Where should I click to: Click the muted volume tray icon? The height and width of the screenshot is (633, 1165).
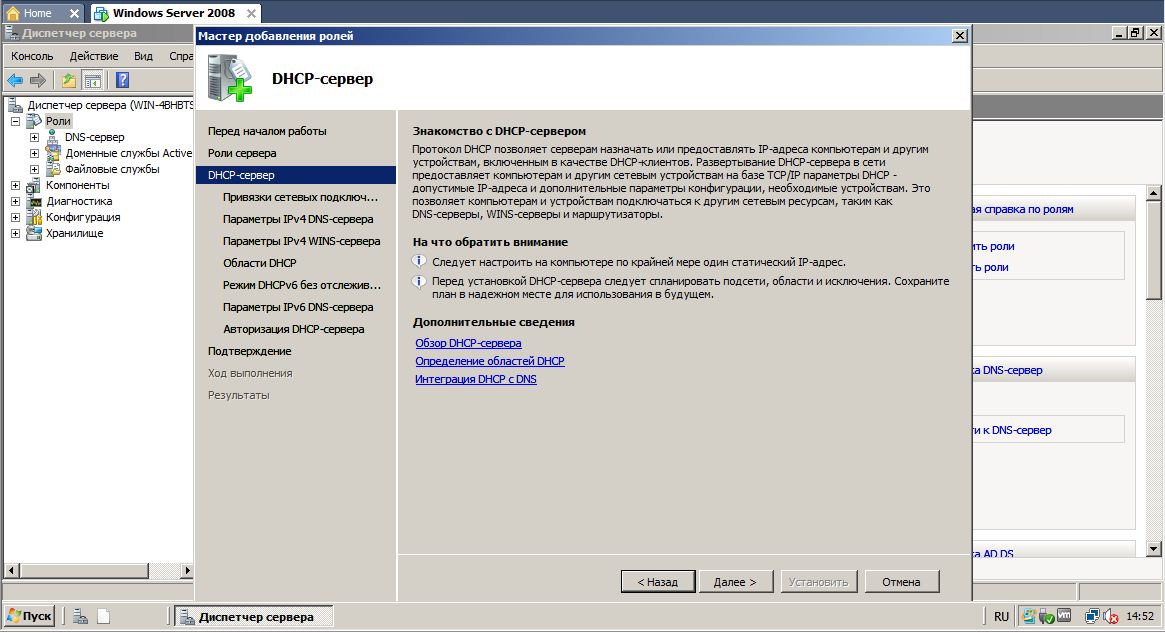(1112, 616)
